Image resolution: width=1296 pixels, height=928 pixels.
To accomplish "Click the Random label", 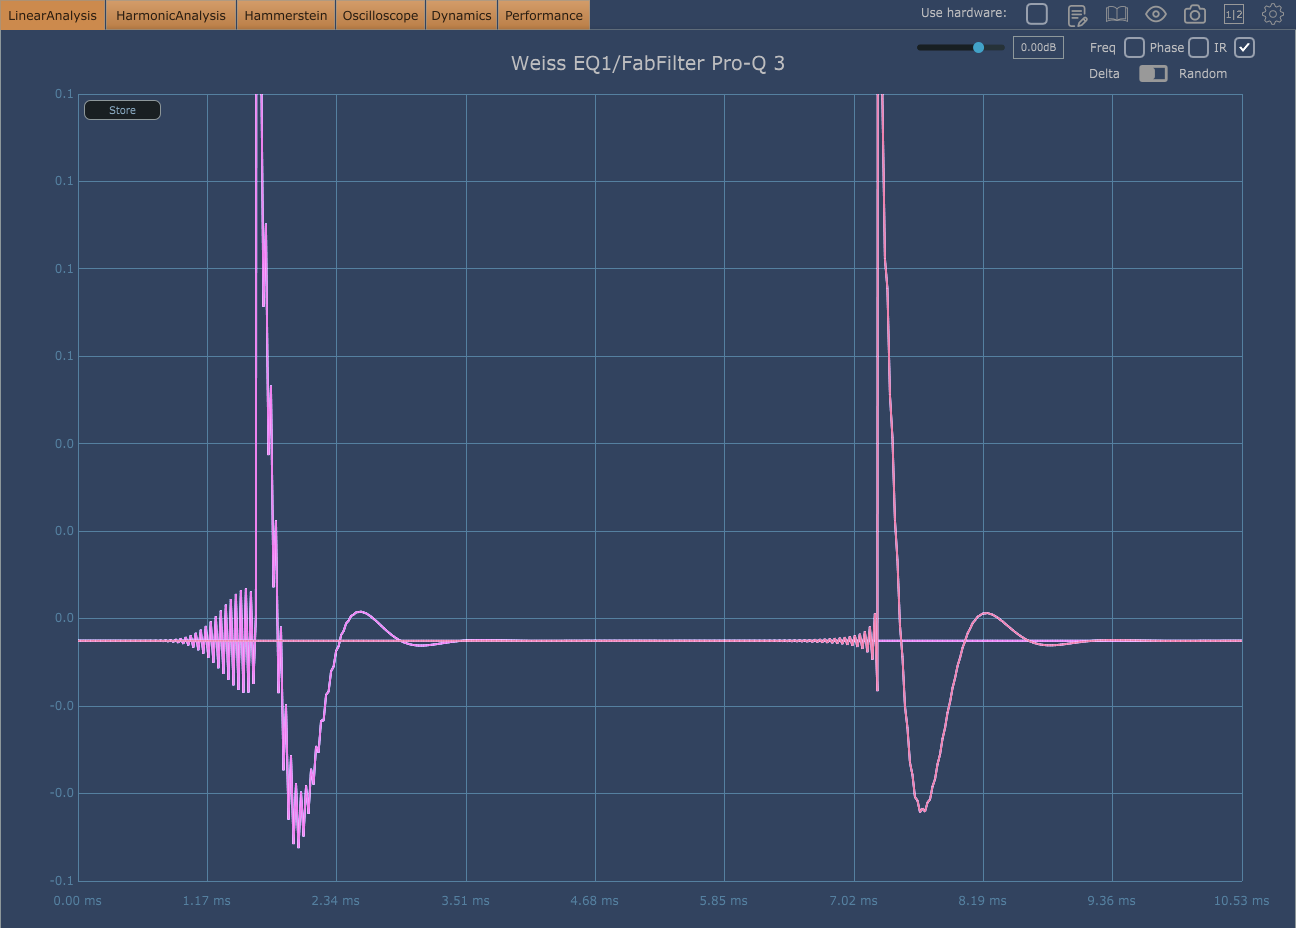I will tap(1203, 73).
